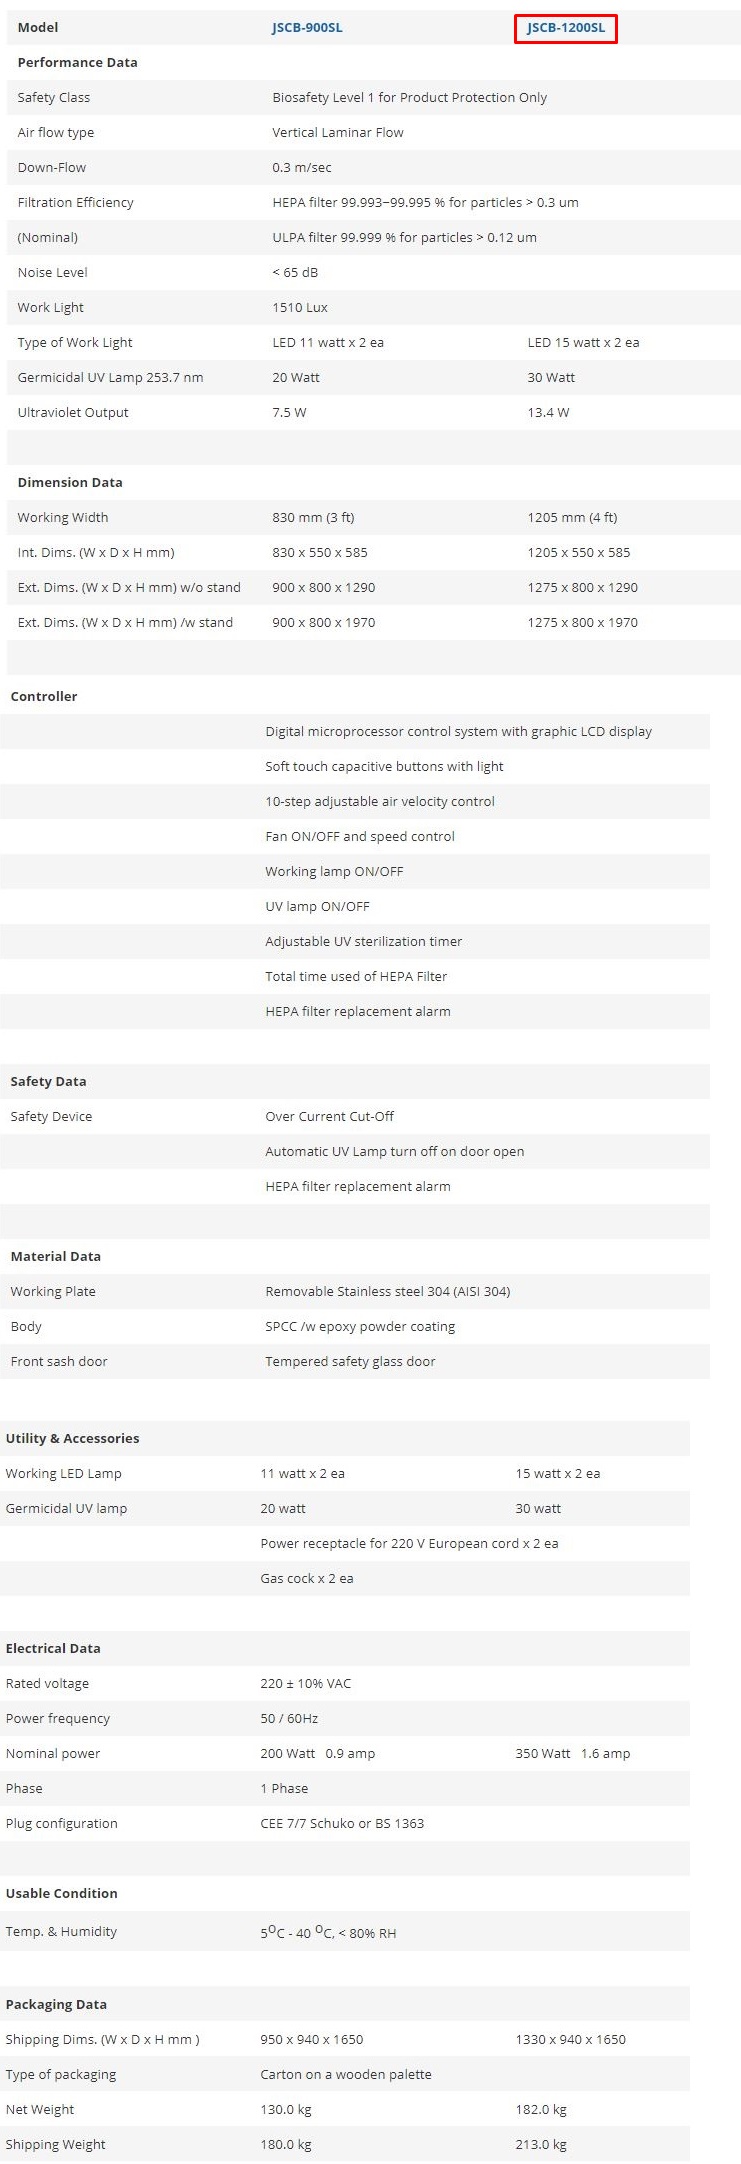Open the JSCB-1200SL model link
741x2164 pixels.
(x=566, y=28)
